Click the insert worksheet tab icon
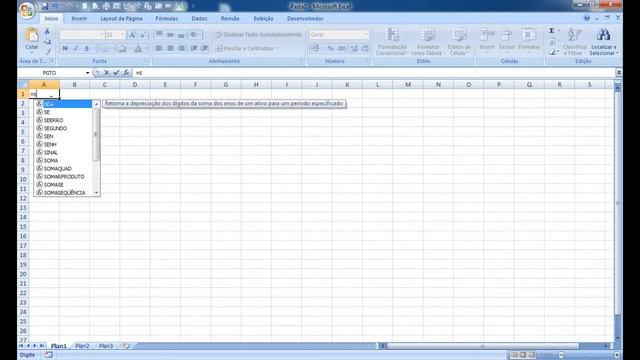 tap(126, 346)
